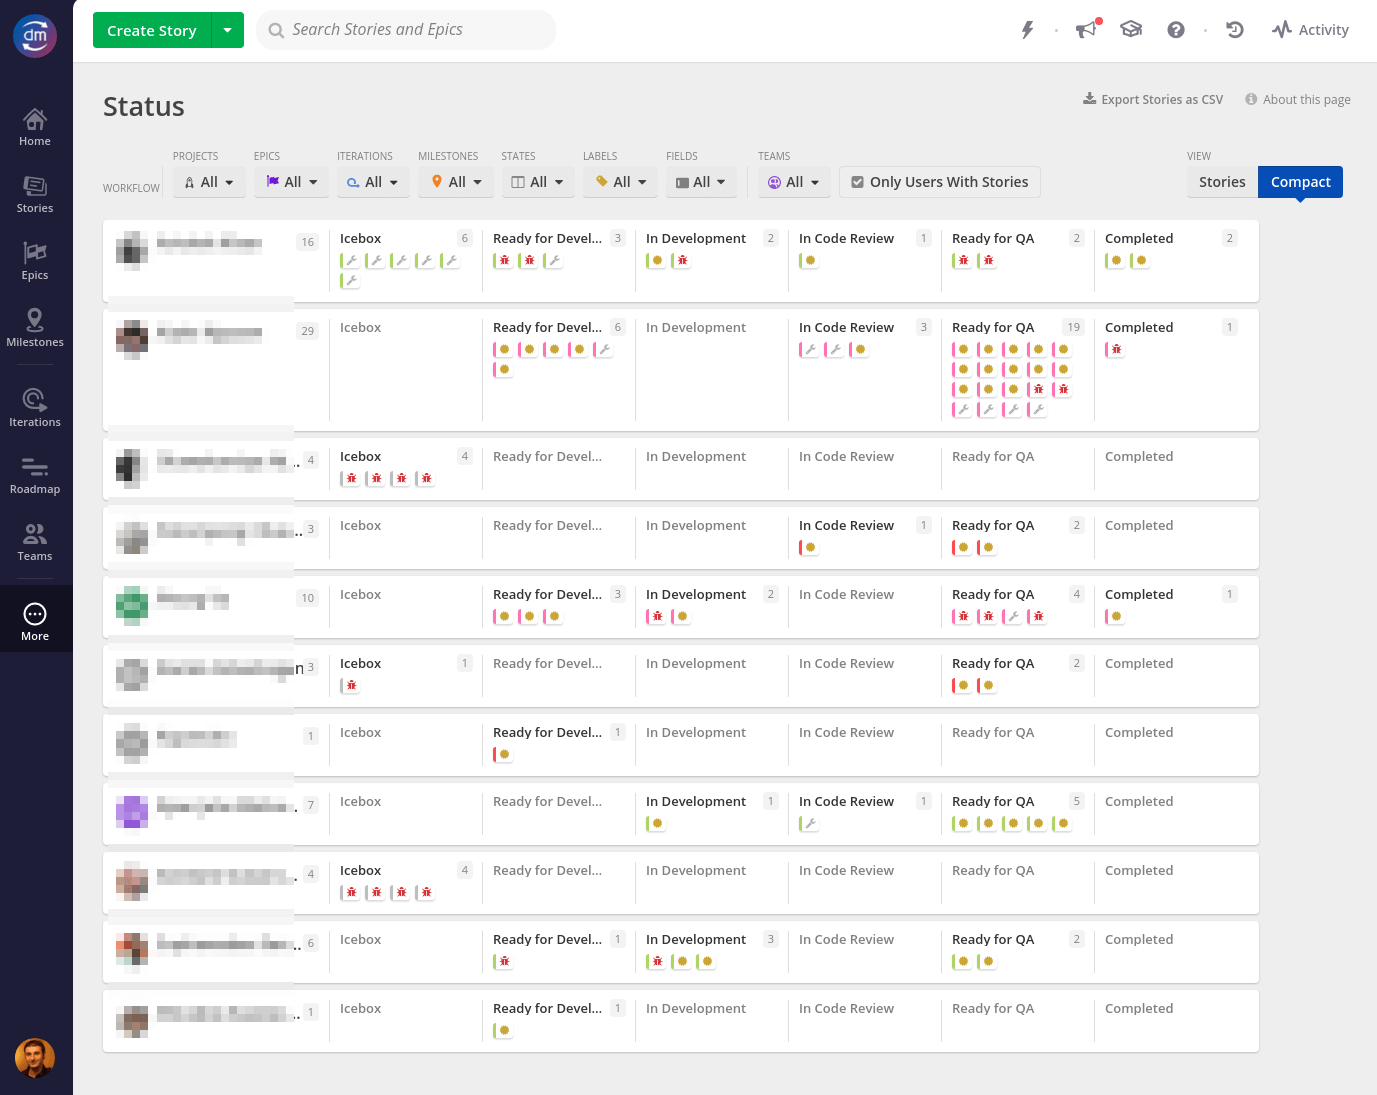Open the Roadmap page
Screen dimensions: 1377x1095
[x=35, y=475]
